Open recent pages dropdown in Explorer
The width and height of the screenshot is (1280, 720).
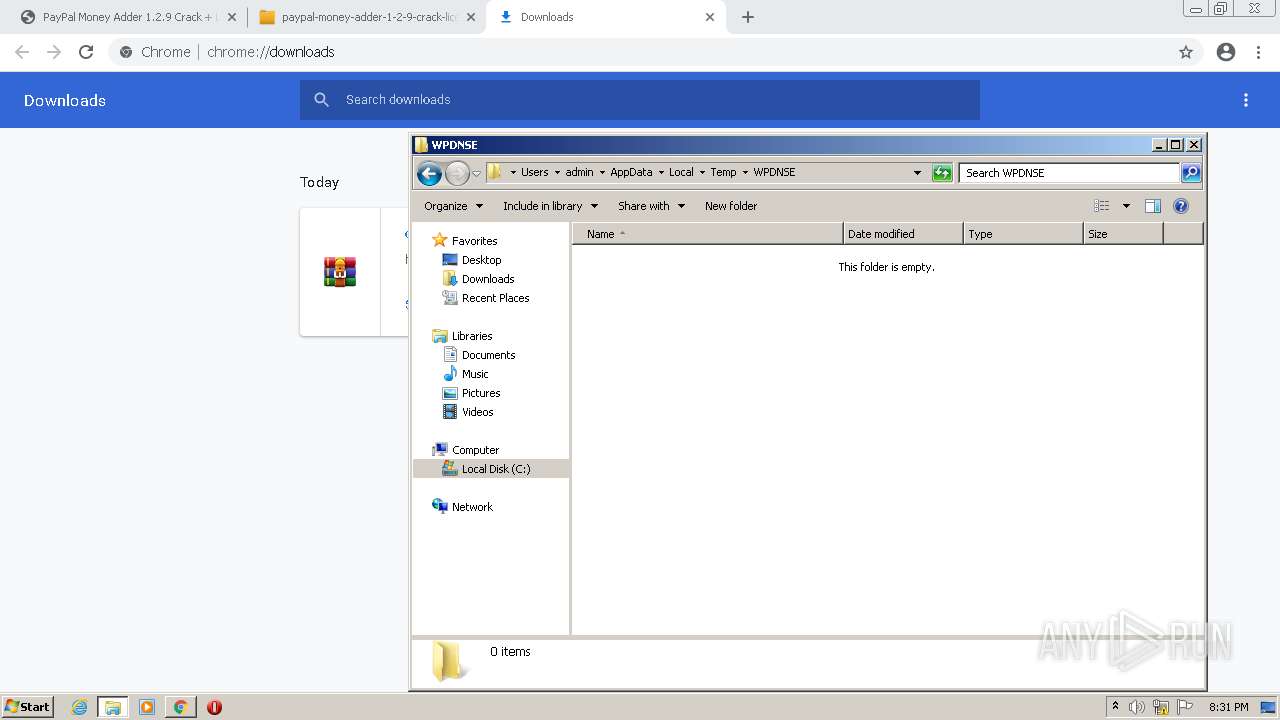point(476,173)
